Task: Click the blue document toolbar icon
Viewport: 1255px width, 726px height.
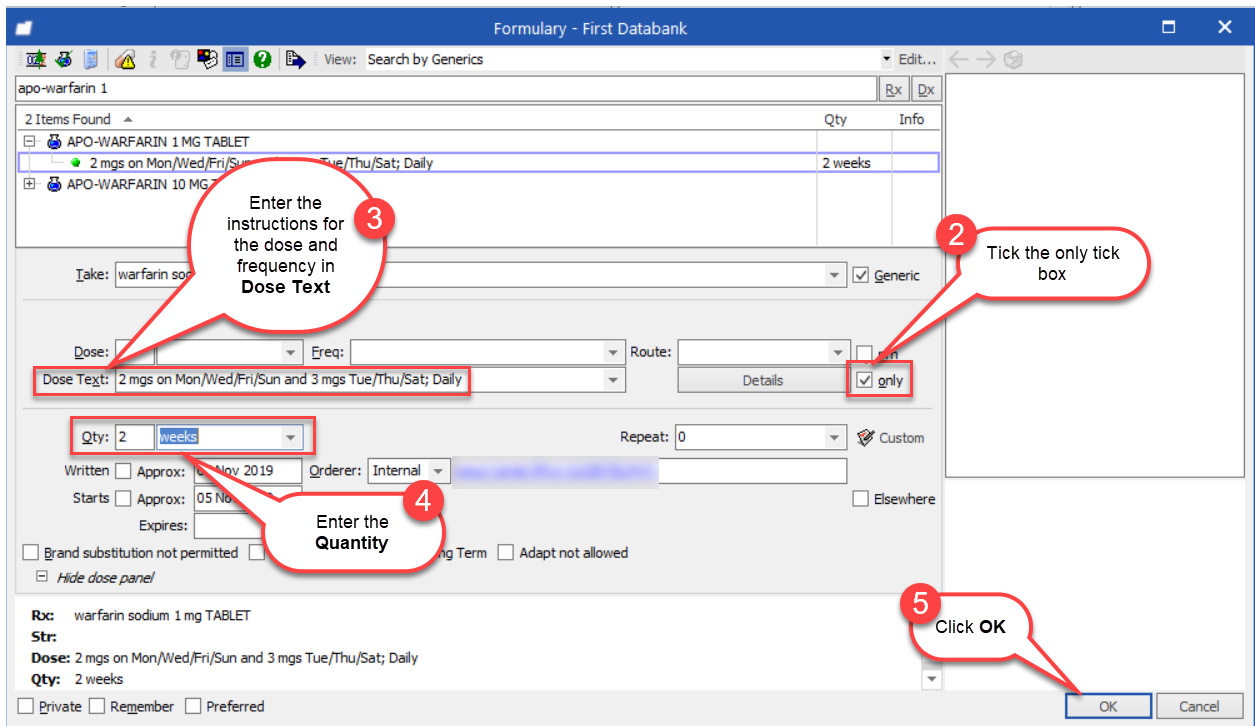Action: pyautogui.click(x=91, y=60)
